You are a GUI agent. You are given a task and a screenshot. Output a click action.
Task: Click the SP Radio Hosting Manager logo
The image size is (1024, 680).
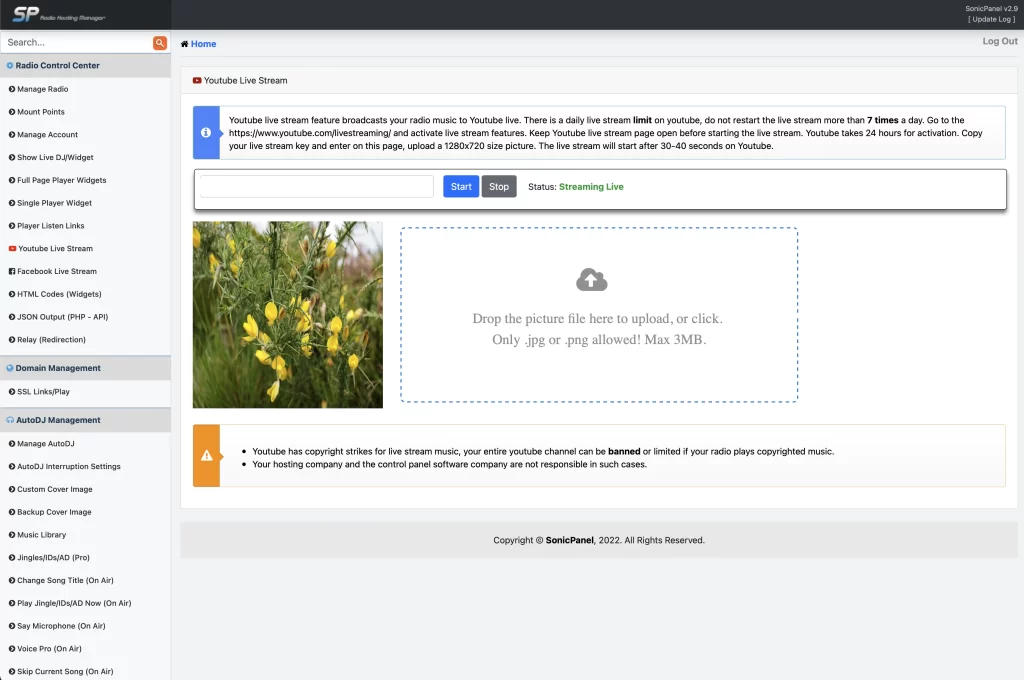[x=59, y=14]
